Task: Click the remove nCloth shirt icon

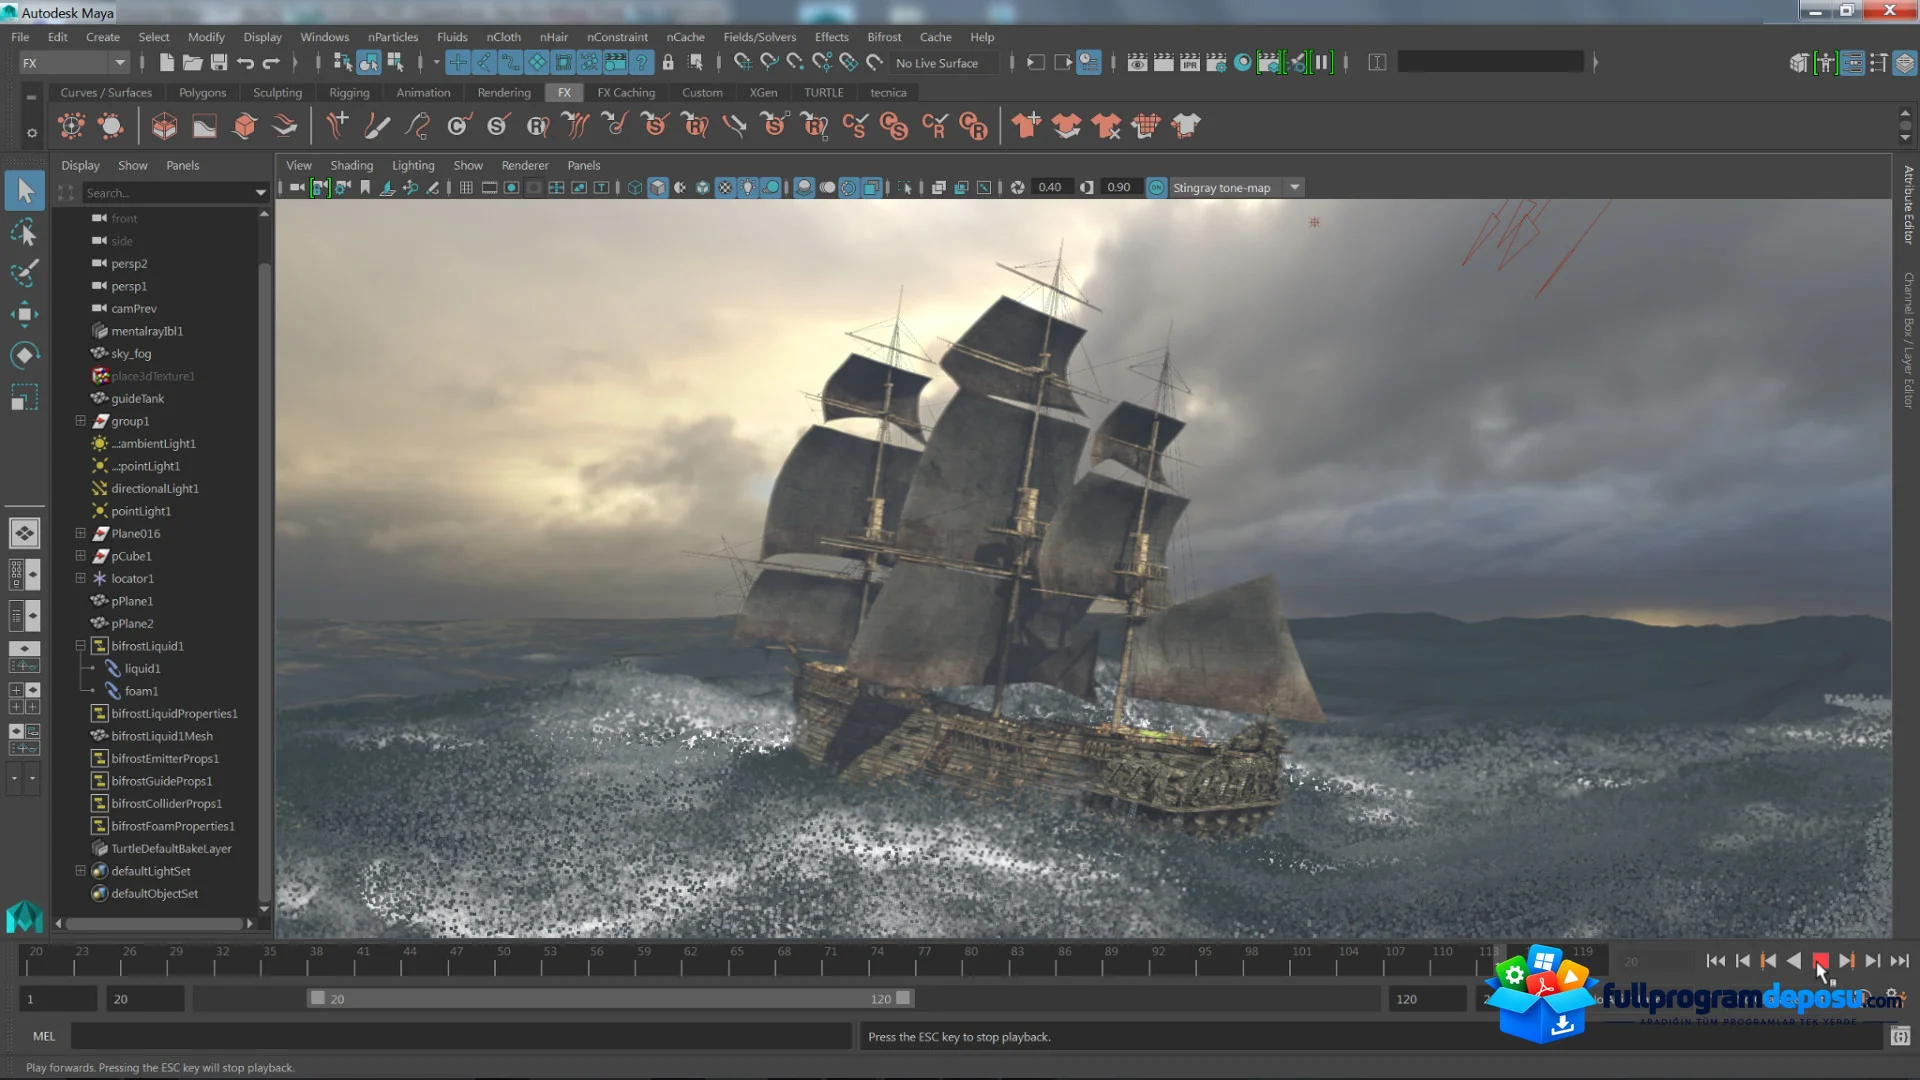Action: [1106, 126]
